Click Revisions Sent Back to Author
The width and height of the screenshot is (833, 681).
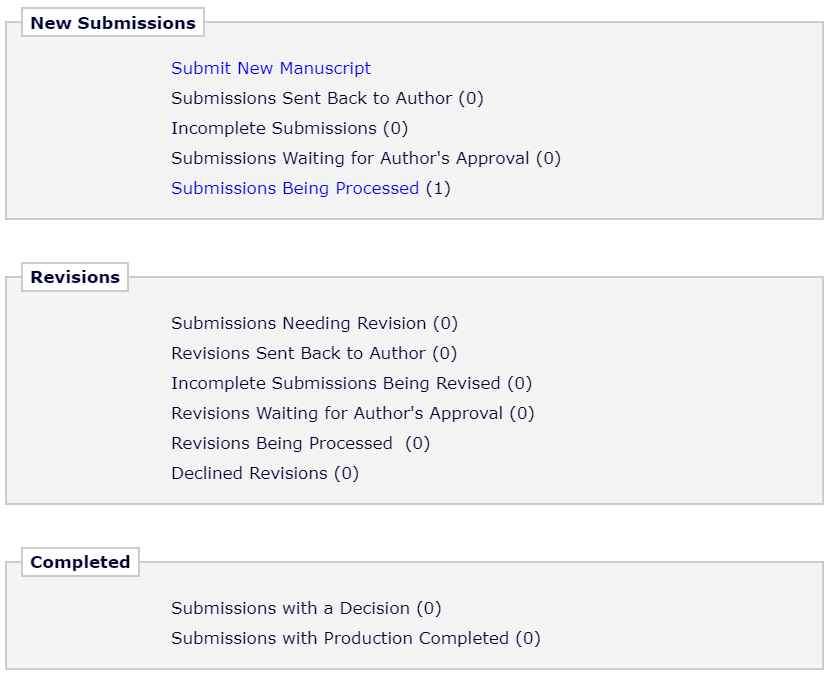coord(298,353)
